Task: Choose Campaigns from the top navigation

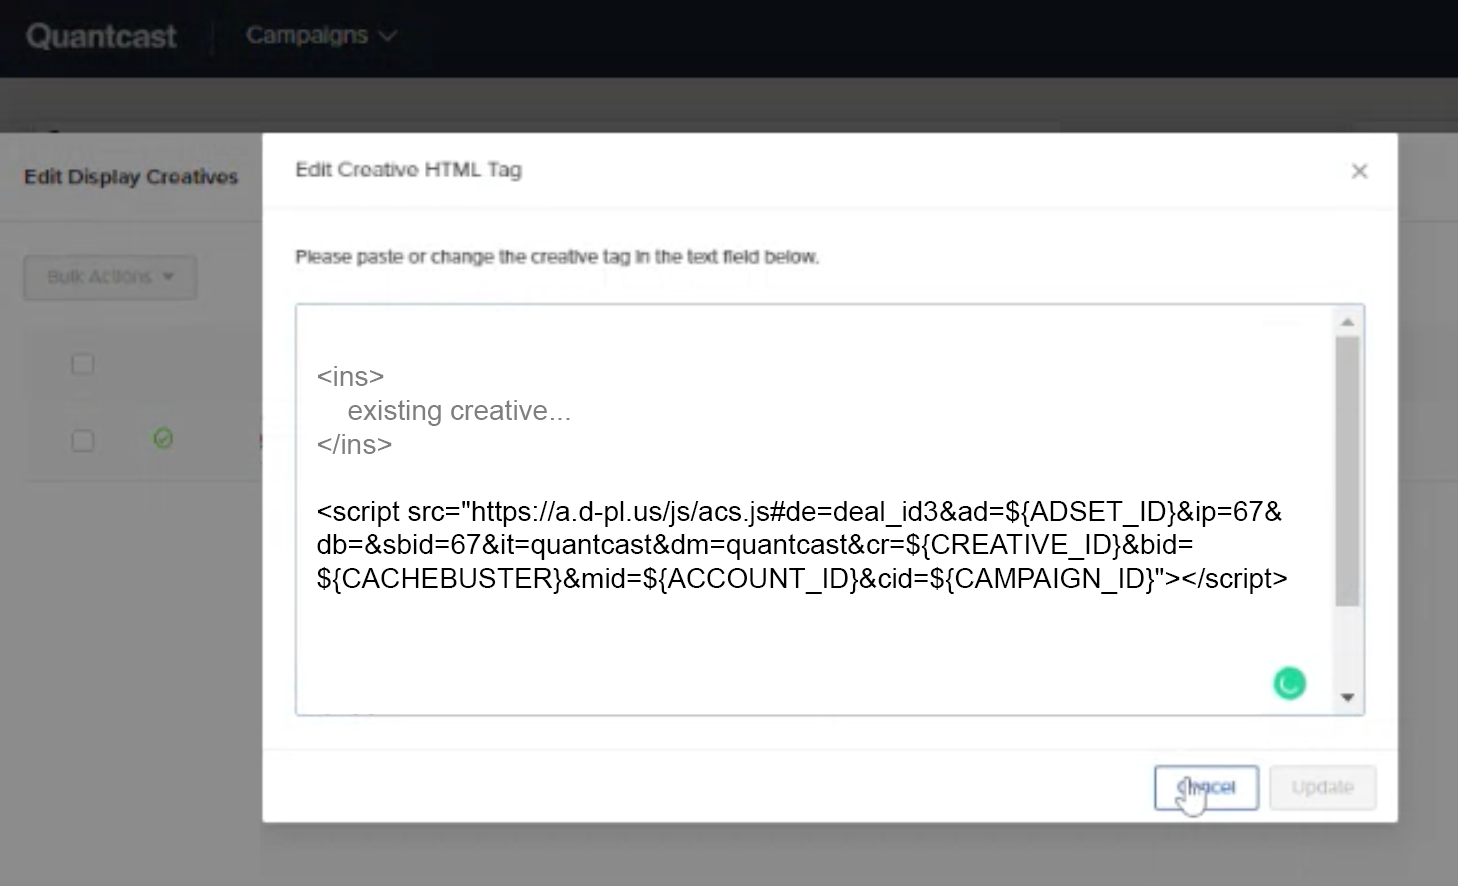Action: click(x=306, y=34)
